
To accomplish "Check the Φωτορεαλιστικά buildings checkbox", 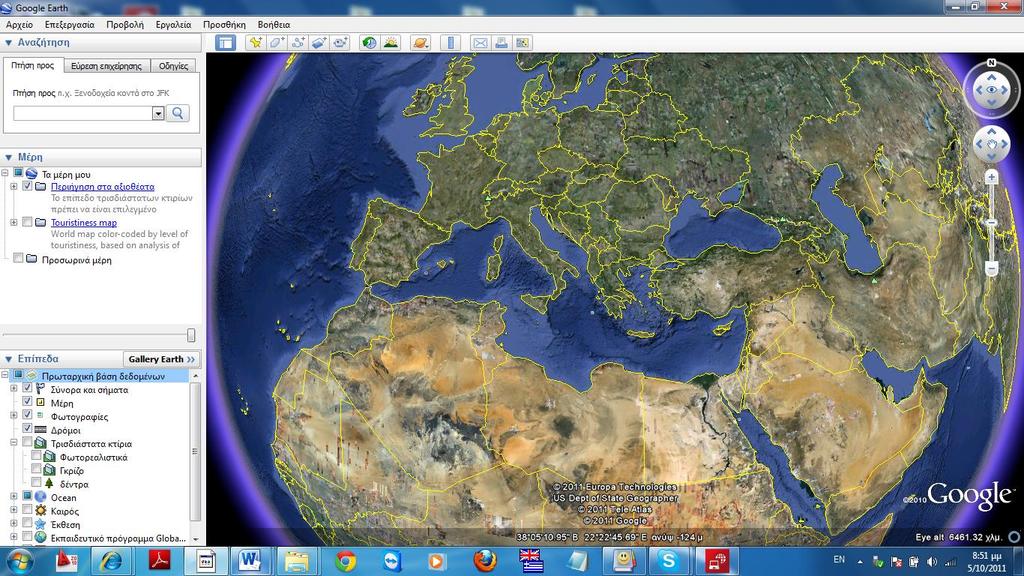I will coord(36,456).
